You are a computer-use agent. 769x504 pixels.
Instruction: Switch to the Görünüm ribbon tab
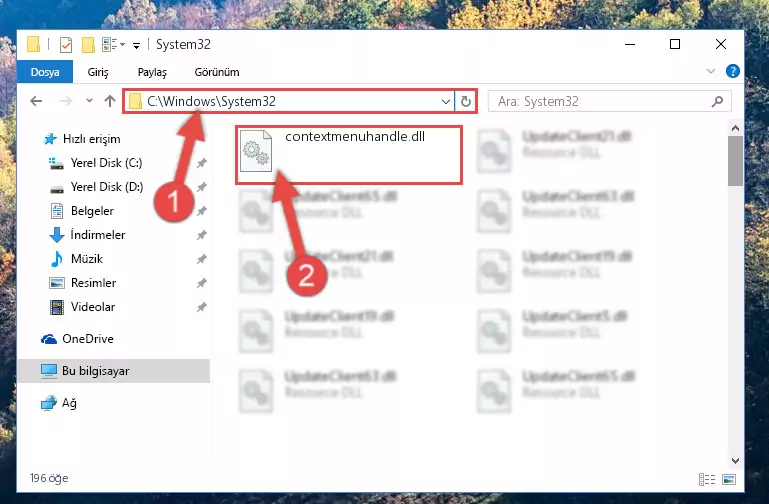coord(217,72)
